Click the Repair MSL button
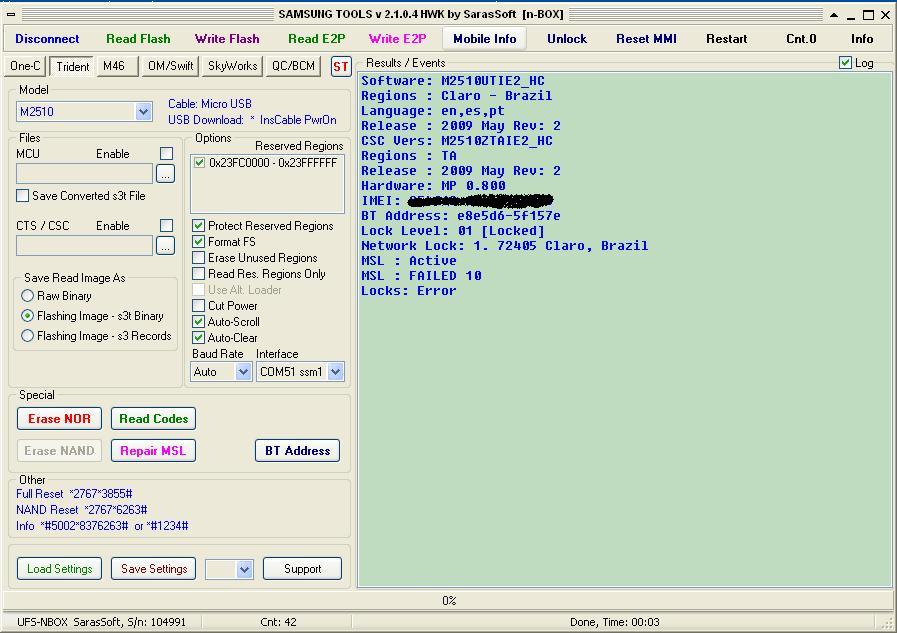Screen dimensions: 897x633 (x=153, y=451)
